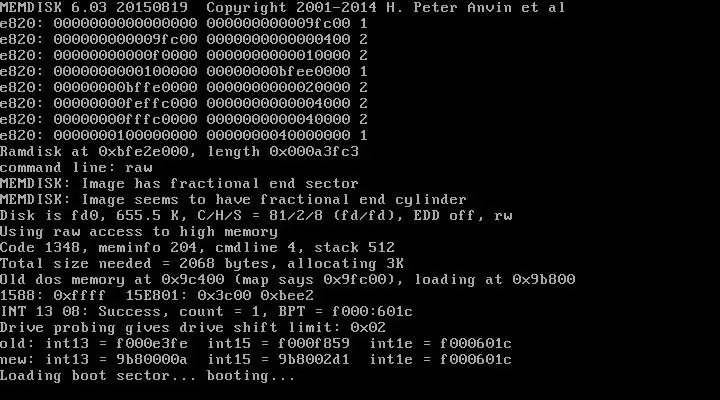The height and width of the screenshot is (400, 720).
Task: Click the MEMDISK 6.03 version header line
Action: (282, 7)
